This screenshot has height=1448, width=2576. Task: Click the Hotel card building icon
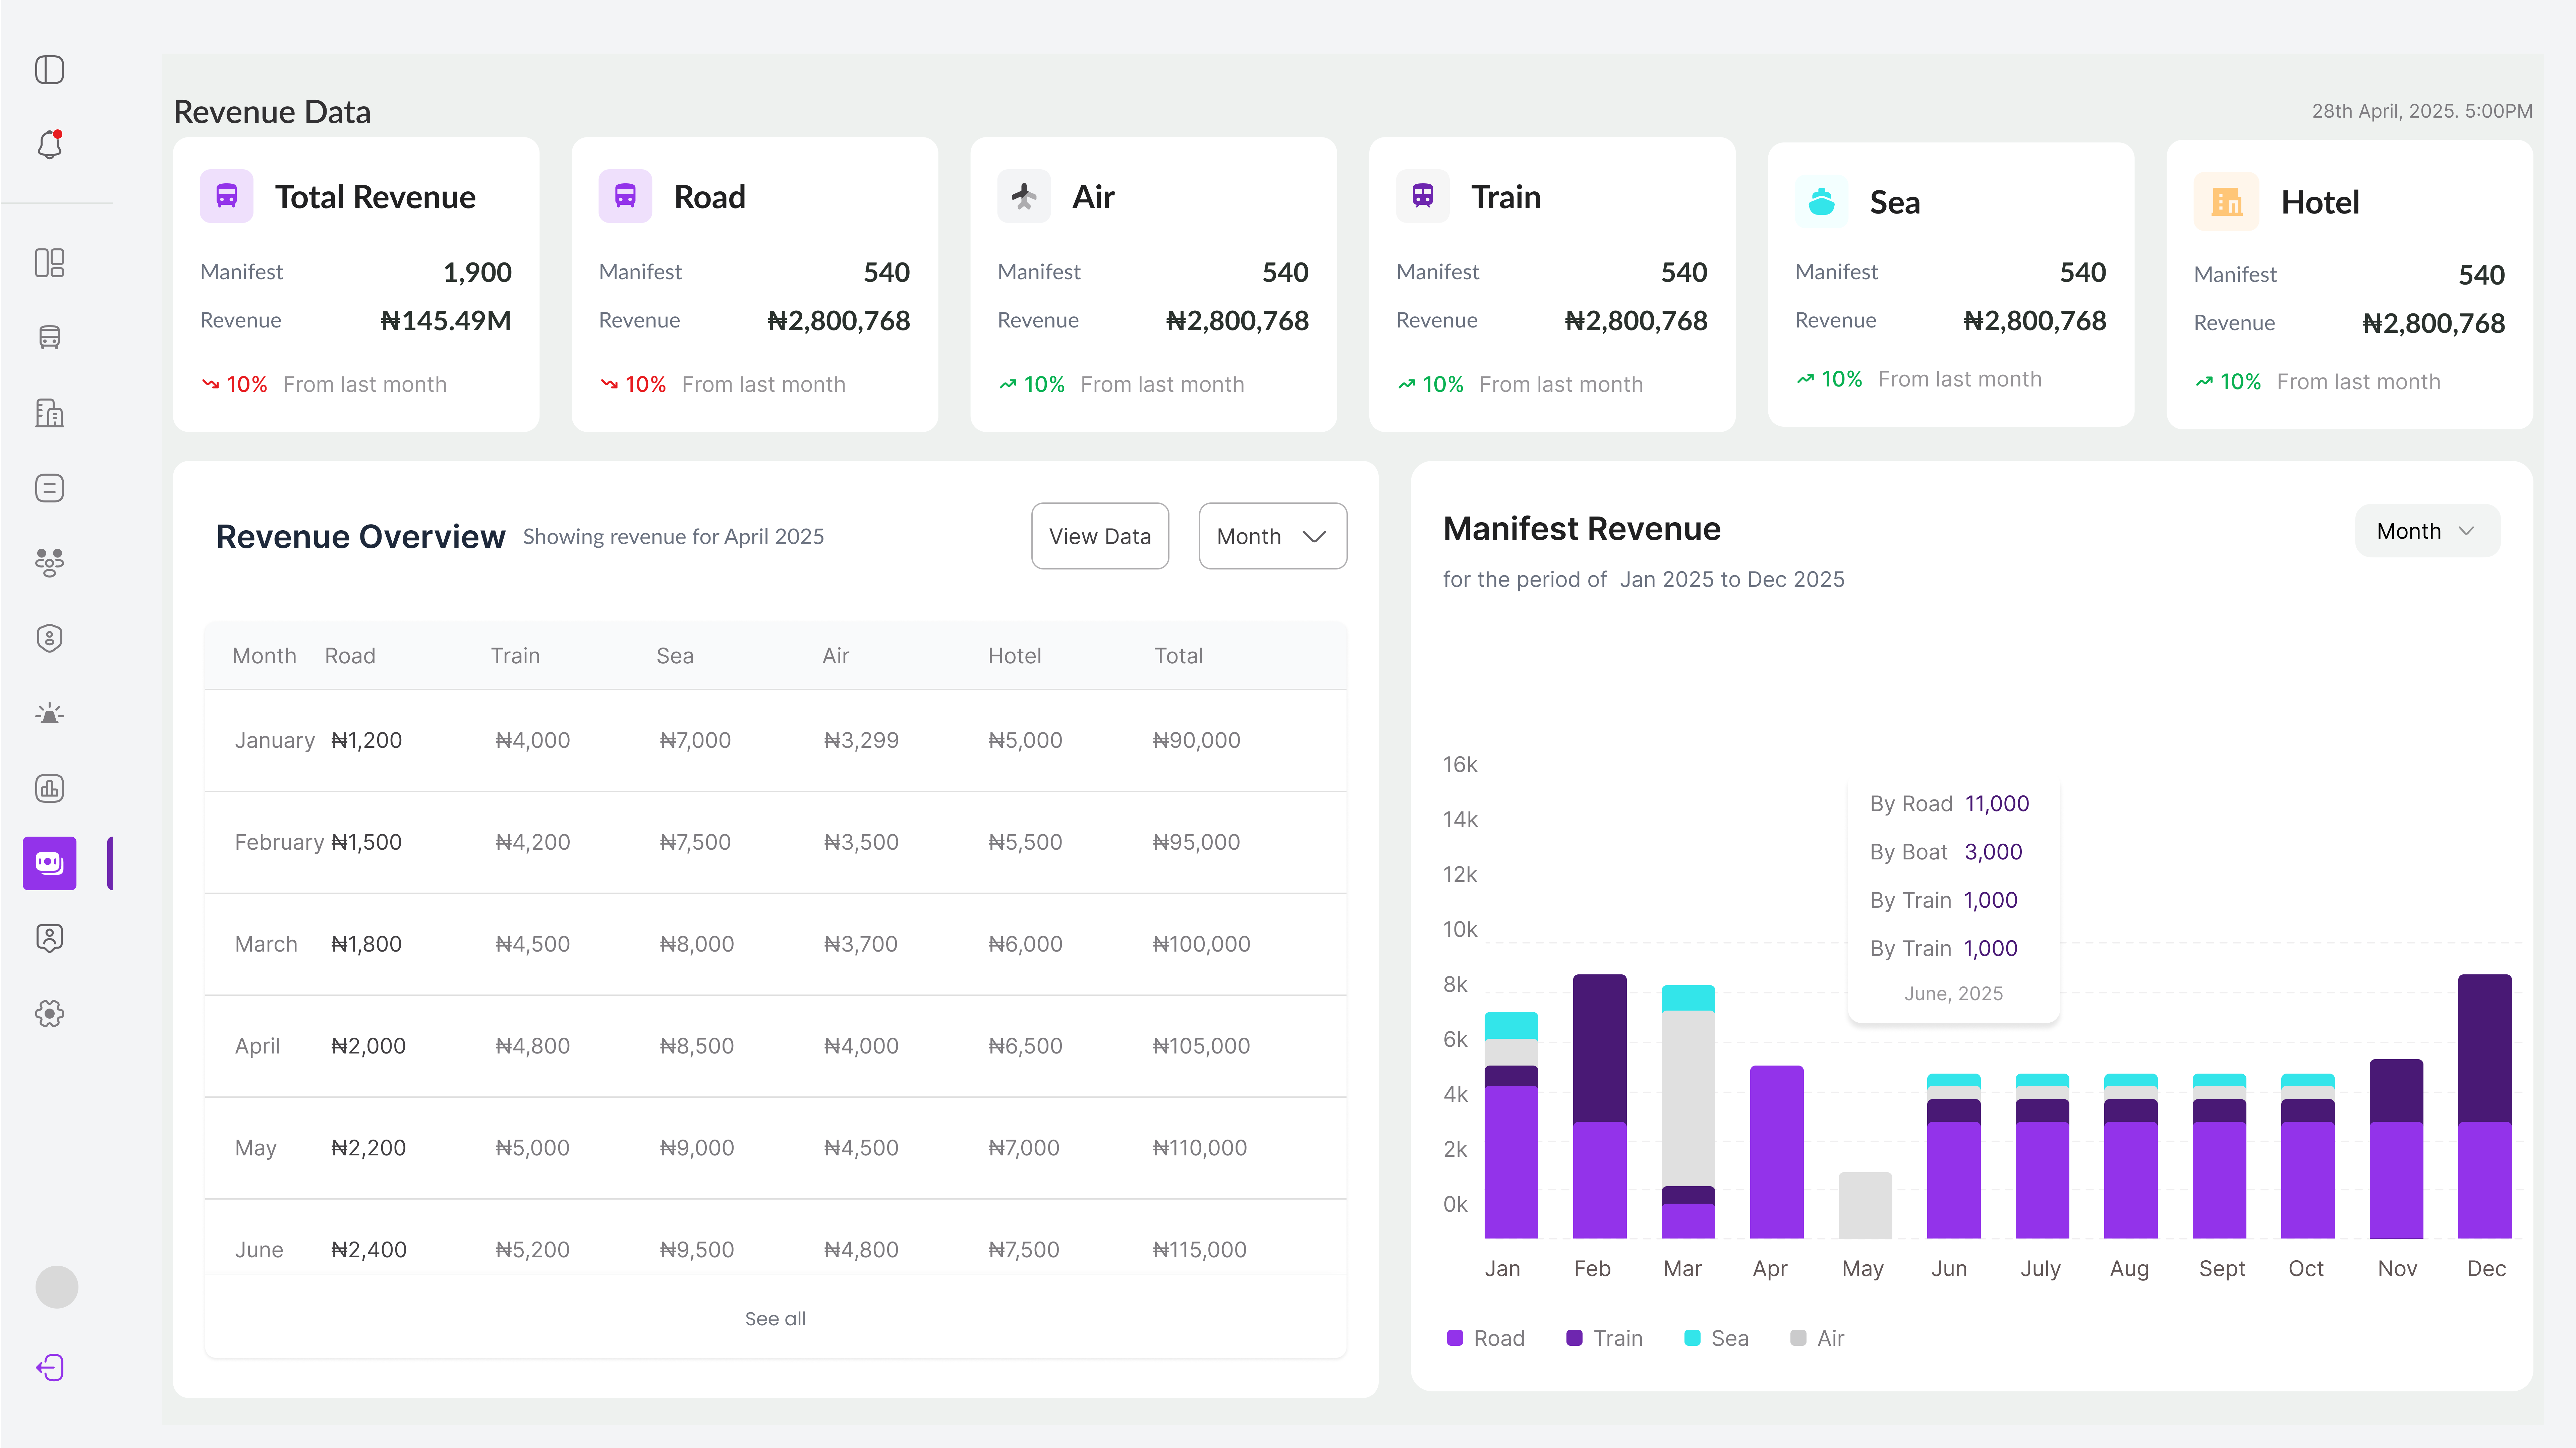coord(2226,202)
